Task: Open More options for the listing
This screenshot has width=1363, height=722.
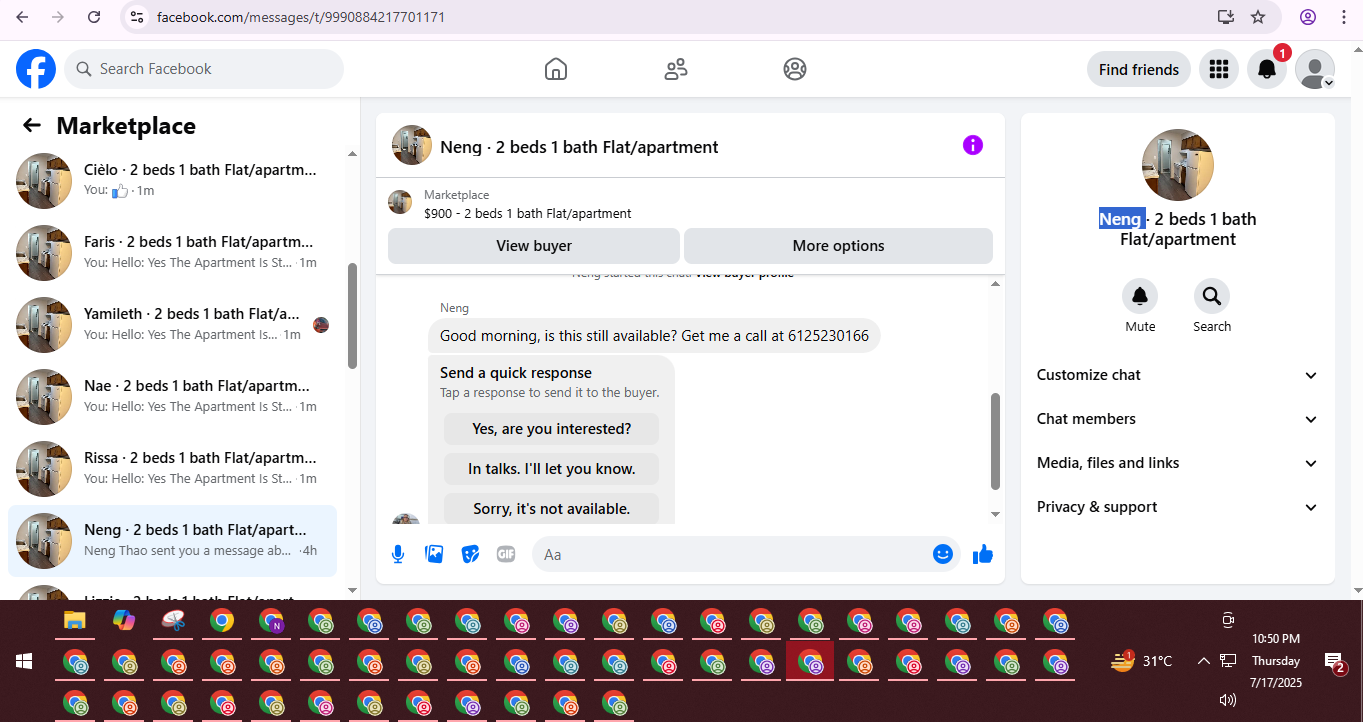Action: pyautogui.click(x=838, y=246)
